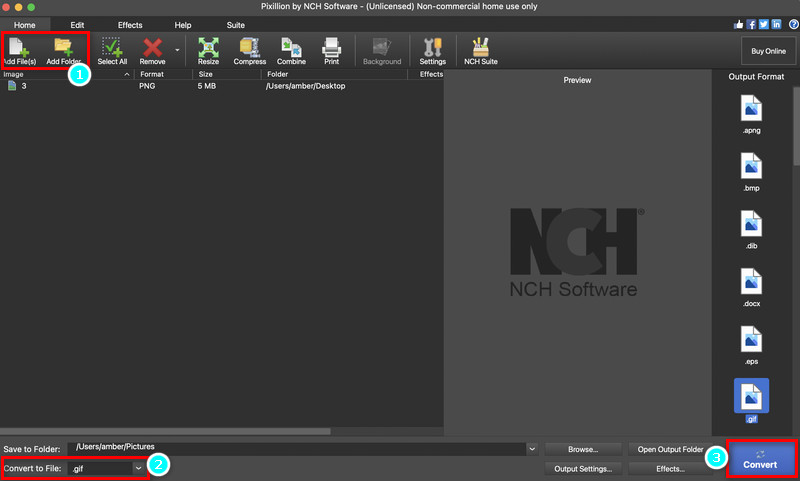This screenshot has width=800, height=481.
Task: Click the Browse... button
Action: (x=583, y=449)
